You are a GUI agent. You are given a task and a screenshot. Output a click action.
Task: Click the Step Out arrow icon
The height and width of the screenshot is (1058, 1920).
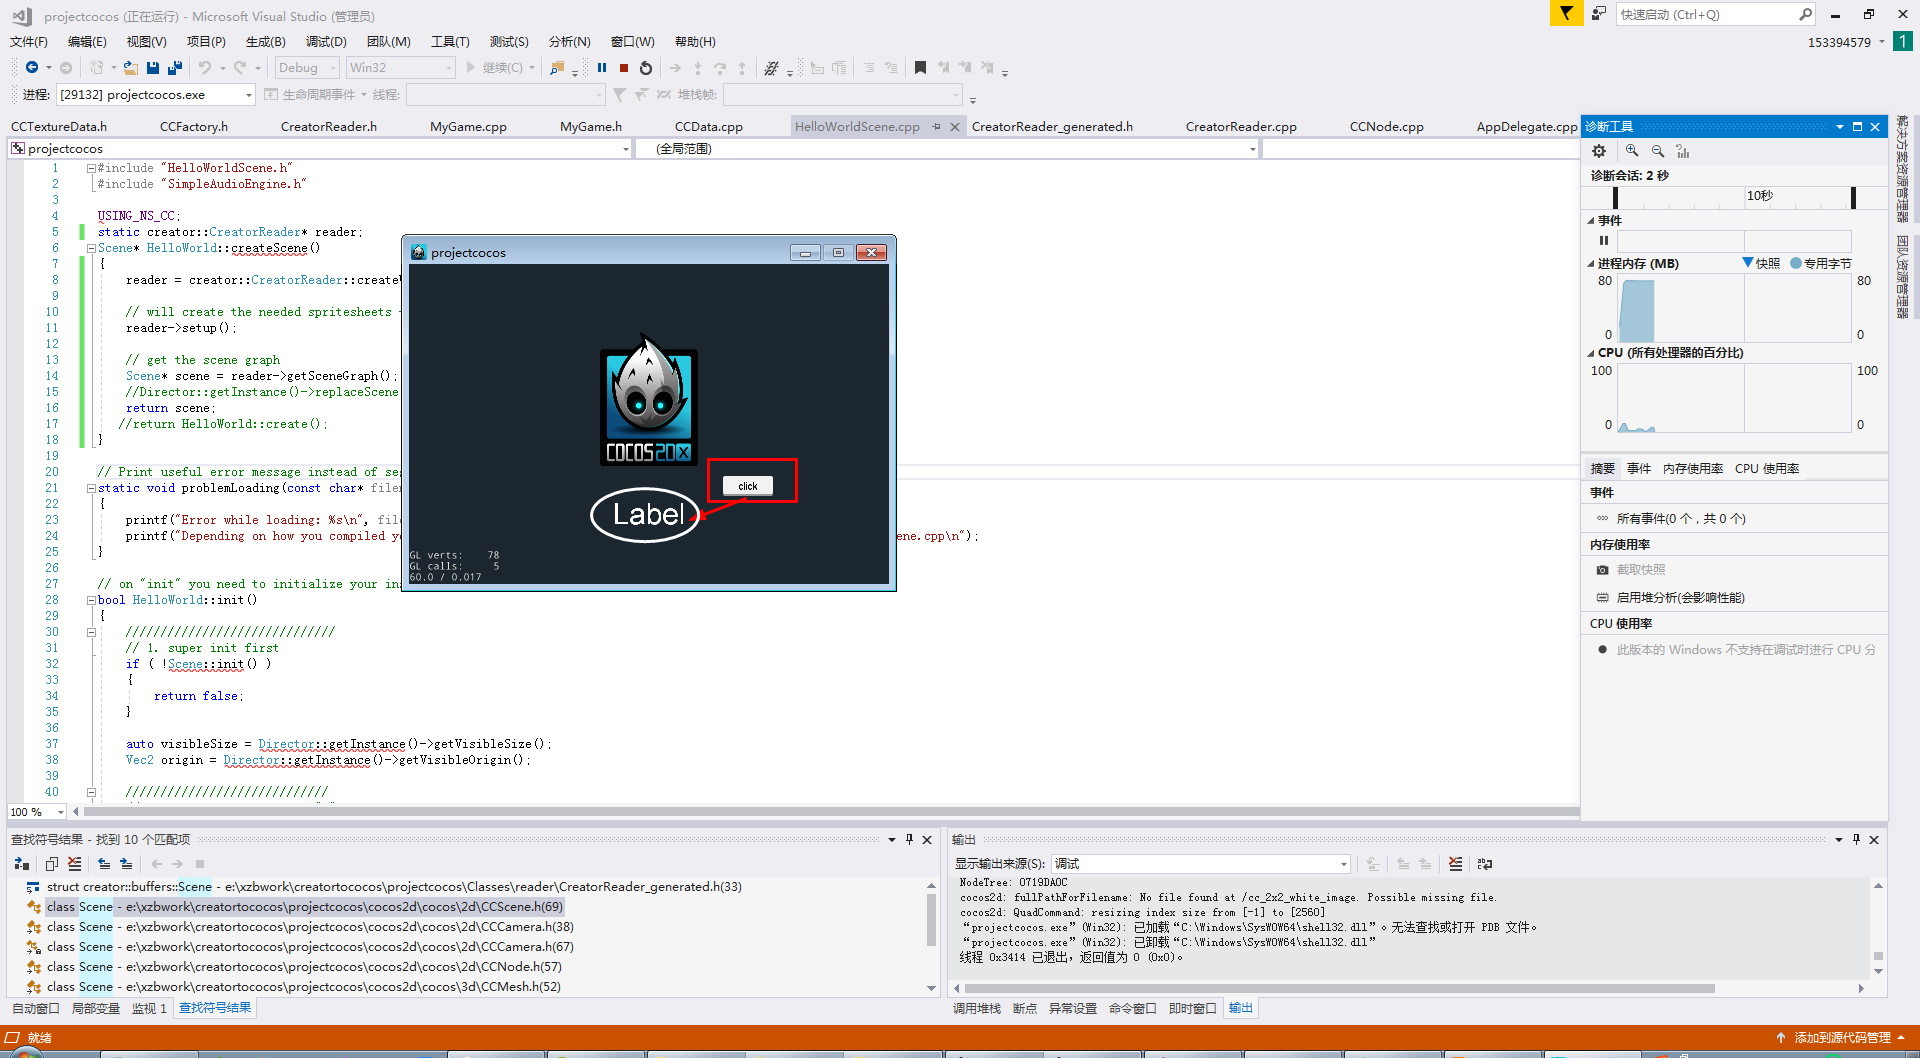[742, 68]
